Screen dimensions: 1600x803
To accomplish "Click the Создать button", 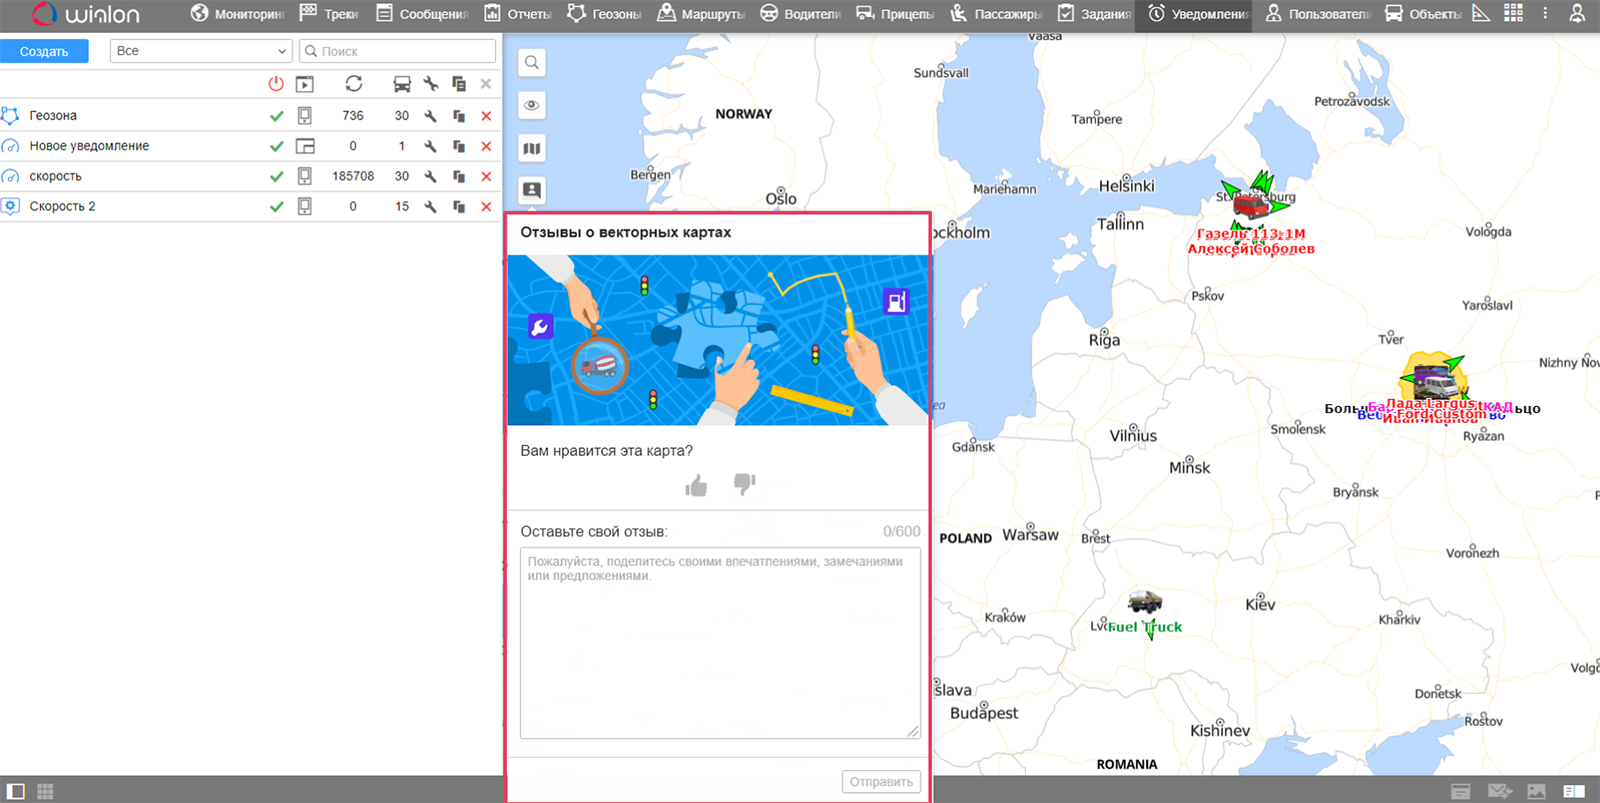I will pyautogui.click(x=44, y=51).
